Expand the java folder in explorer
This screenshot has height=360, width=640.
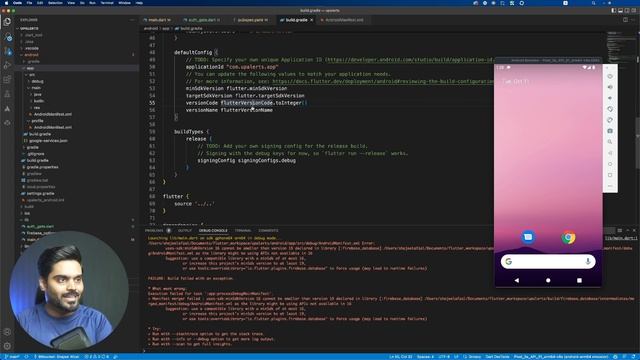pyautogui.click(x=38, y=94)
